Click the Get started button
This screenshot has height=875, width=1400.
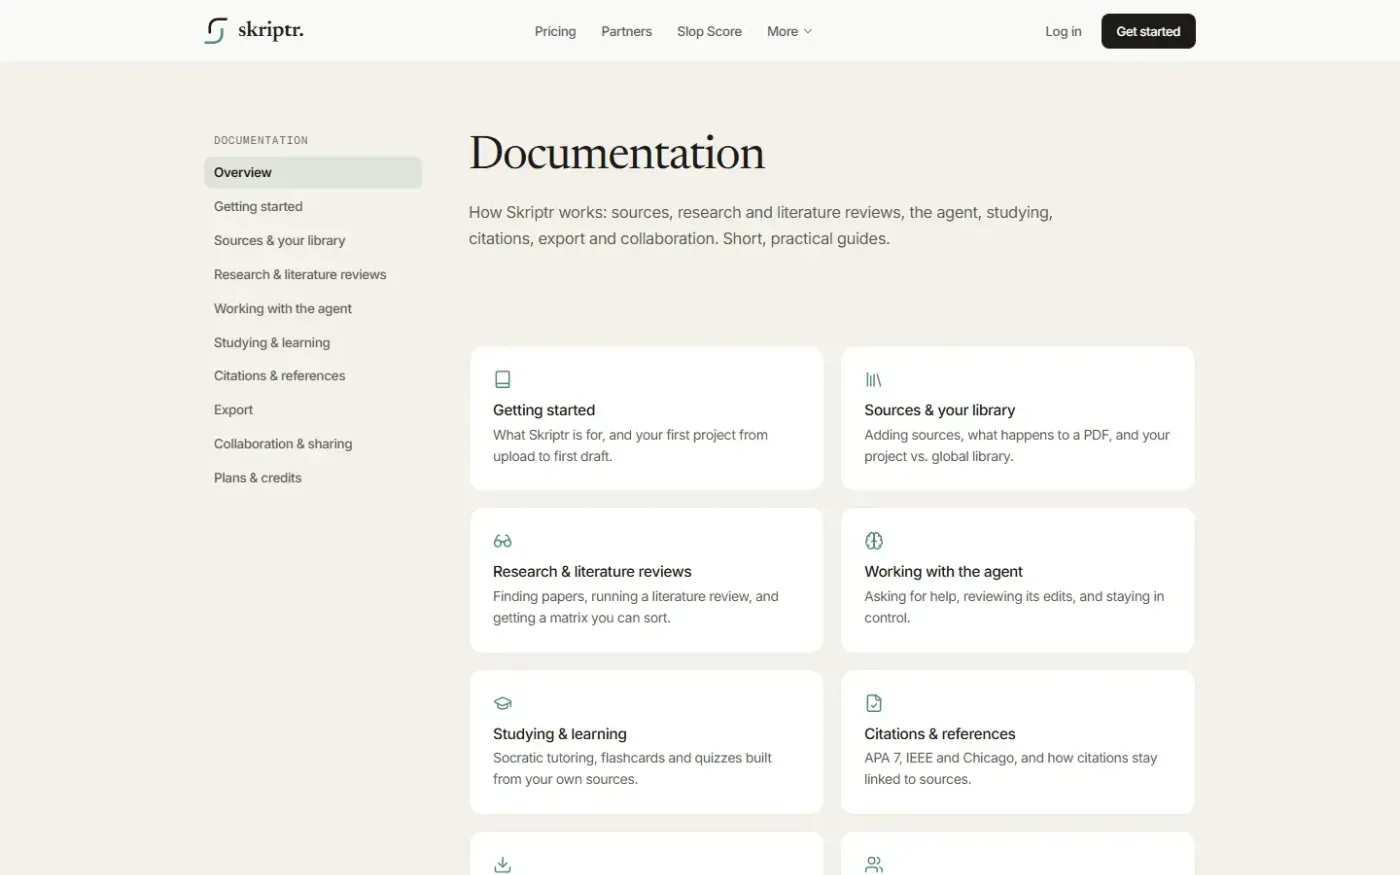[1148, 31]
